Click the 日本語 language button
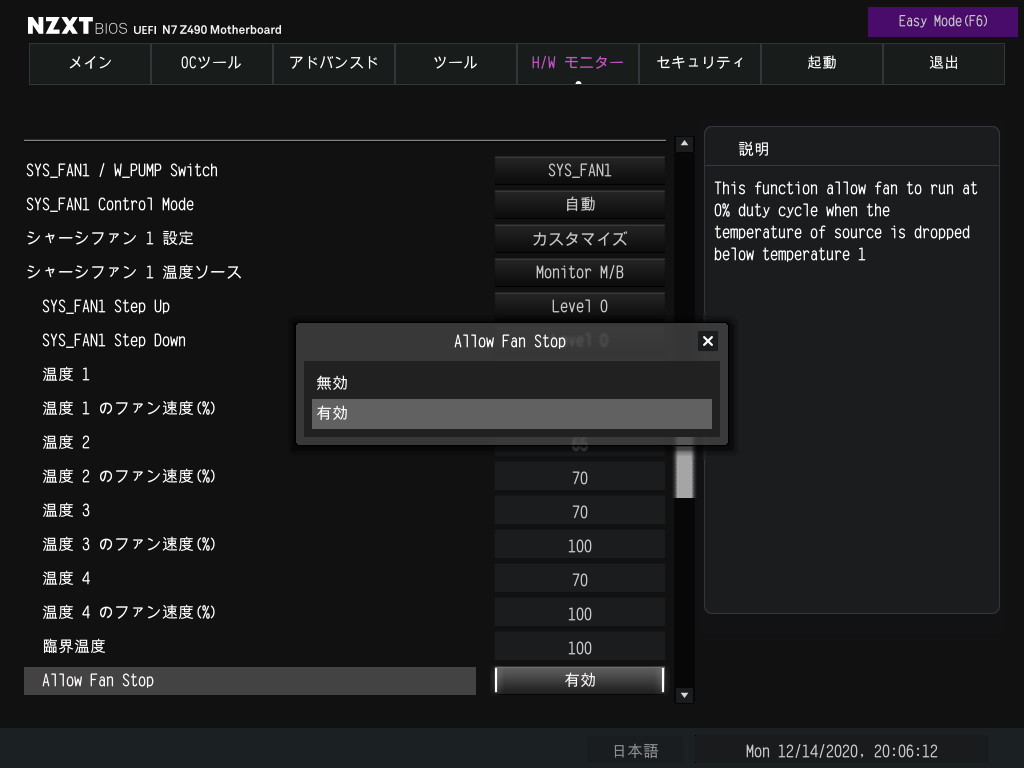 coord(635,751)
